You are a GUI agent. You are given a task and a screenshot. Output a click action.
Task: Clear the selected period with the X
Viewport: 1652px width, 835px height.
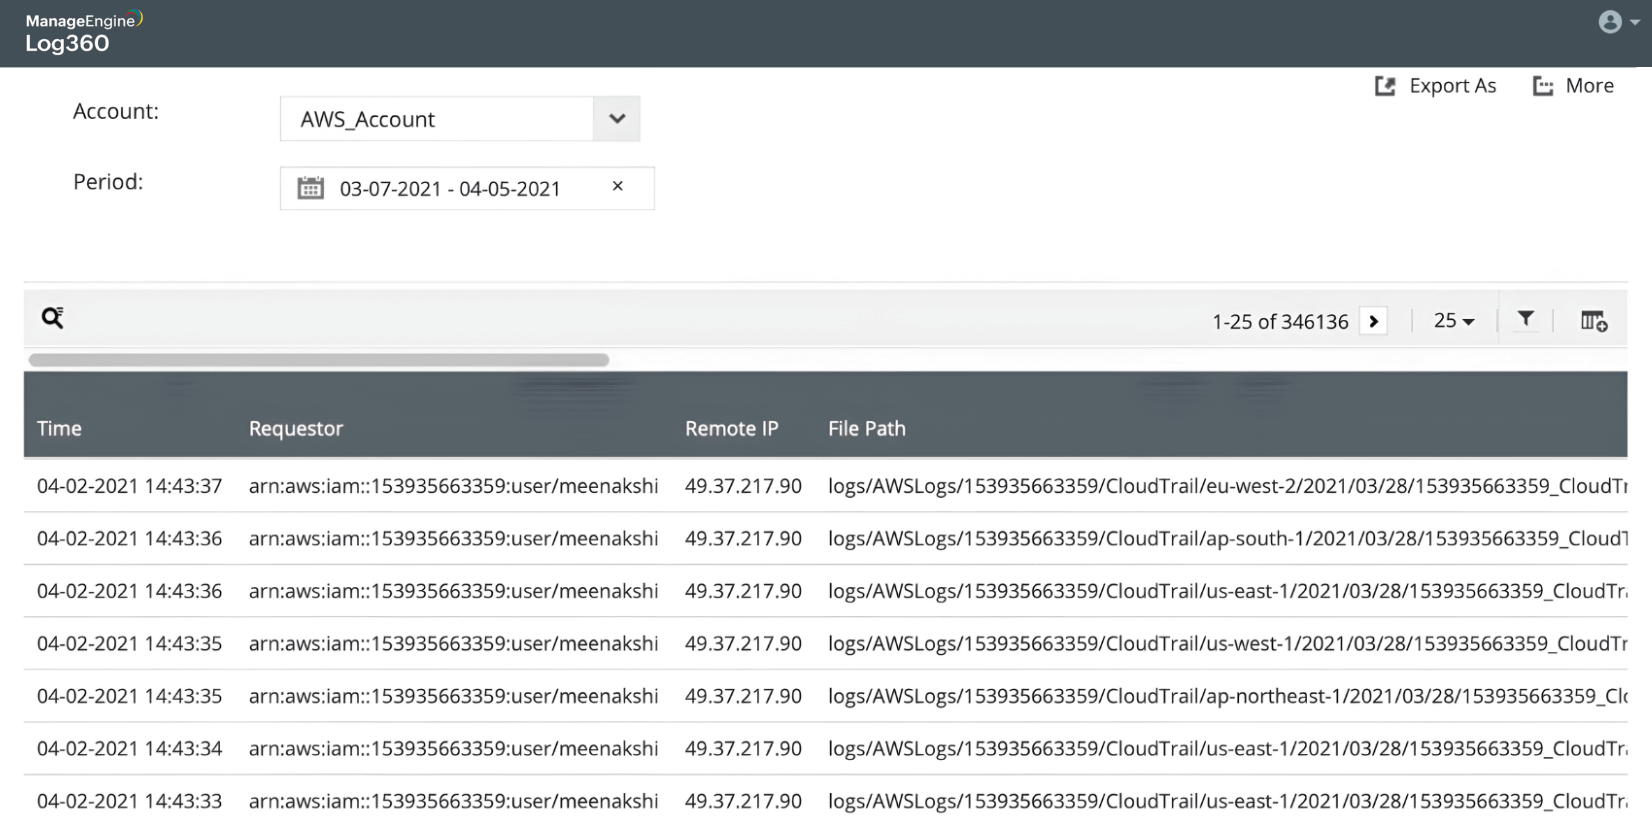pos(618,186)
